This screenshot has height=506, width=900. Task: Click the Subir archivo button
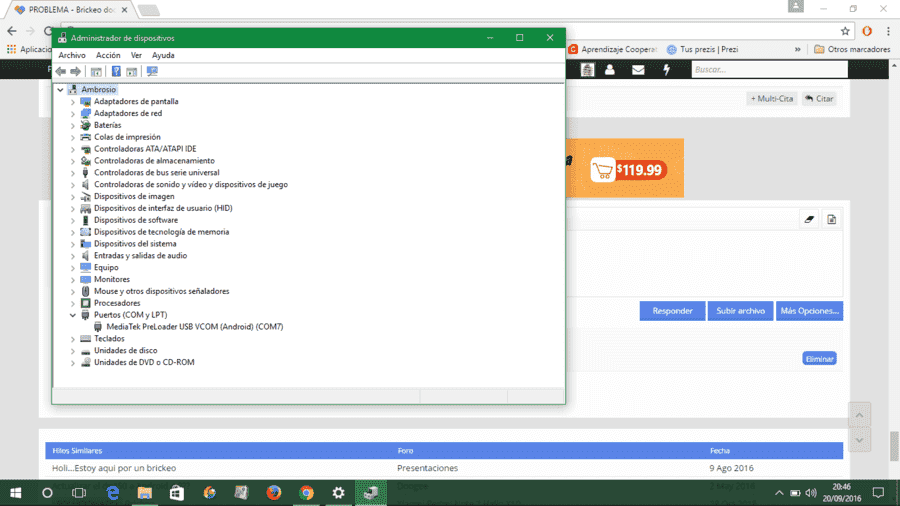click(740, 311)
